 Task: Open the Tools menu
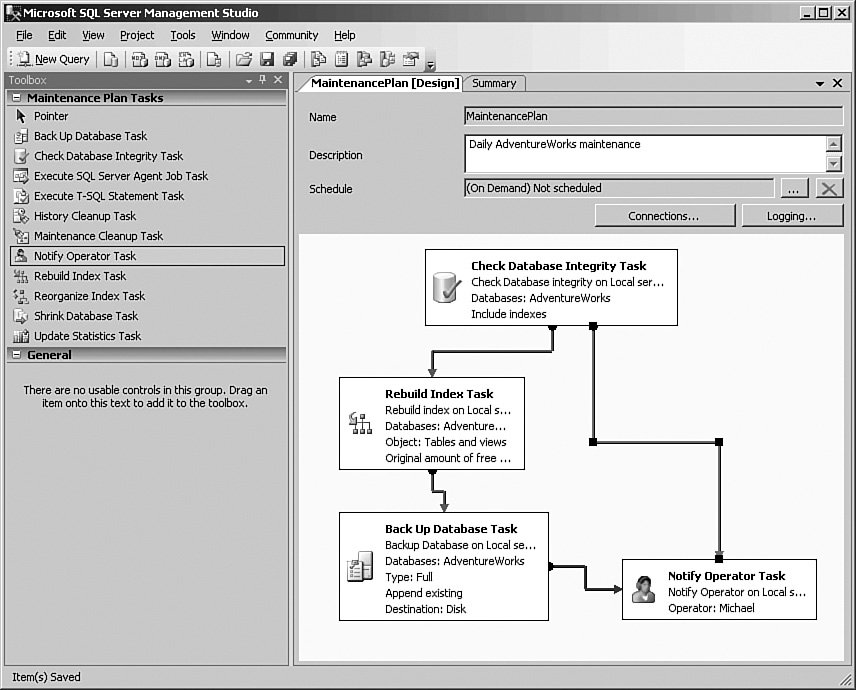tap(182, 35)
